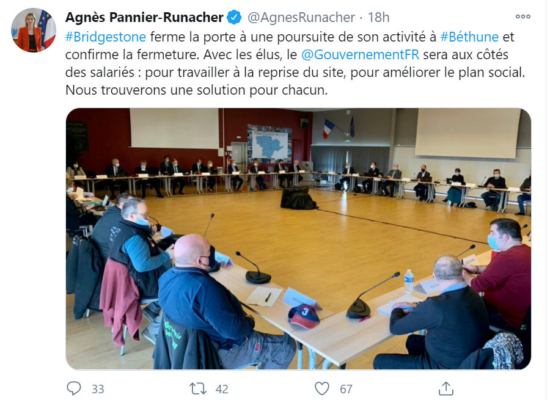This screenshot has height=400, width=550.
Task: Open the @AgnesRunacher handle
Action: click(301, 17)
